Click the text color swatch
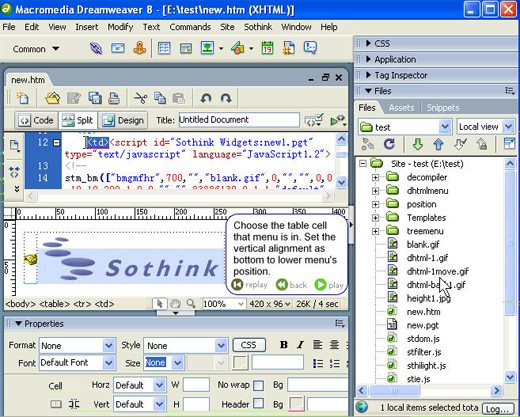 pyautogui.click(x=240, y=363)
